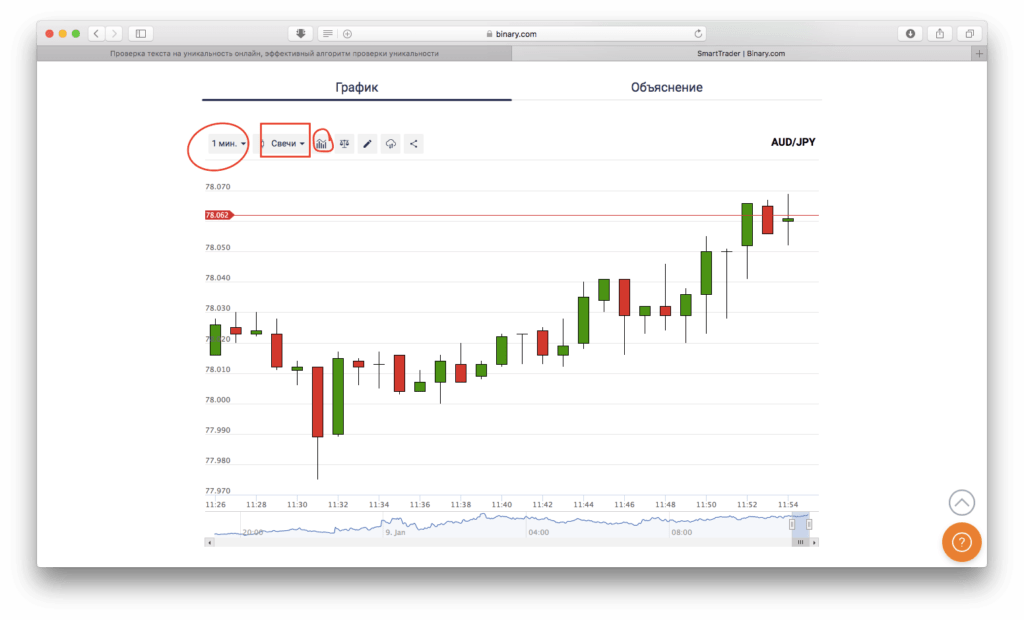Open a new tab with plus button
Image resolution: width=1024 pixels, height=620 pixels.
[979, 54]
